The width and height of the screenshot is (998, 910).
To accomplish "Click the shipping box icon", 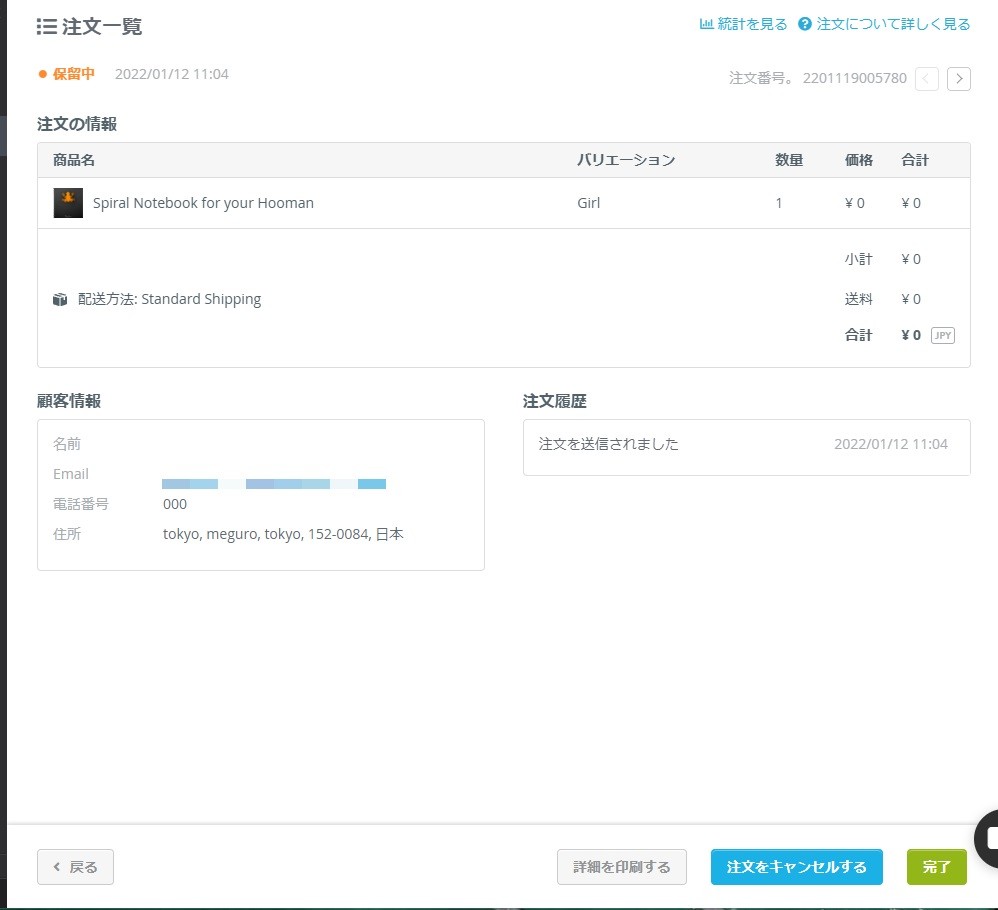I will 60,299.
